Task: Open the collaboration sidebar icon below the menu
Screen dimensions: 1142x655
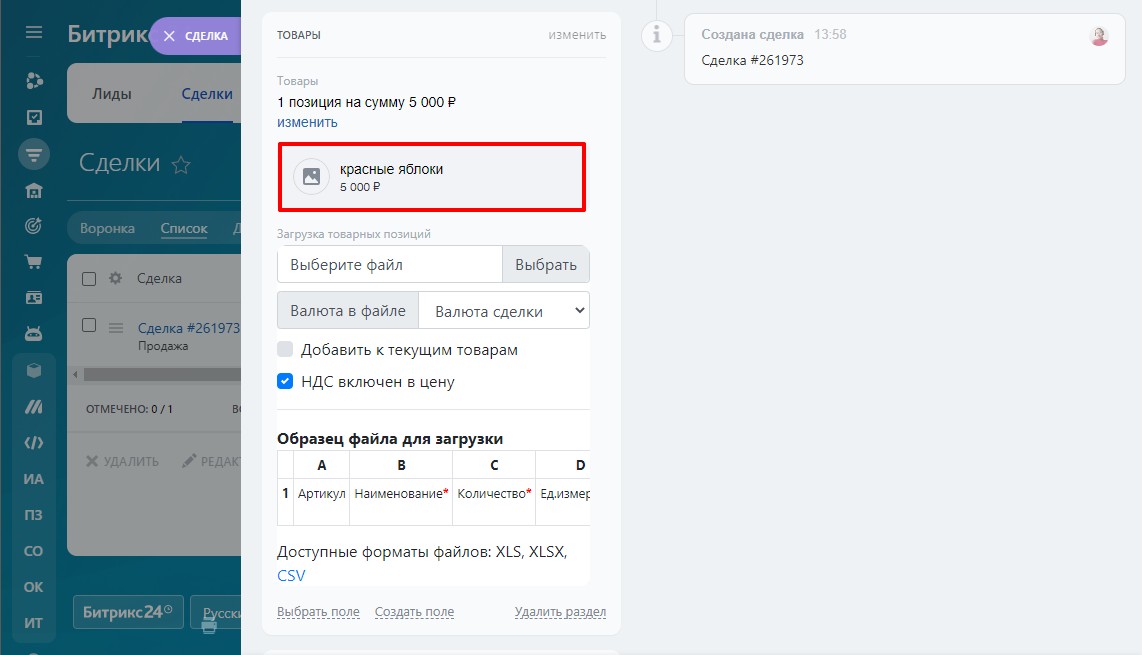Action: pos(34,81)
